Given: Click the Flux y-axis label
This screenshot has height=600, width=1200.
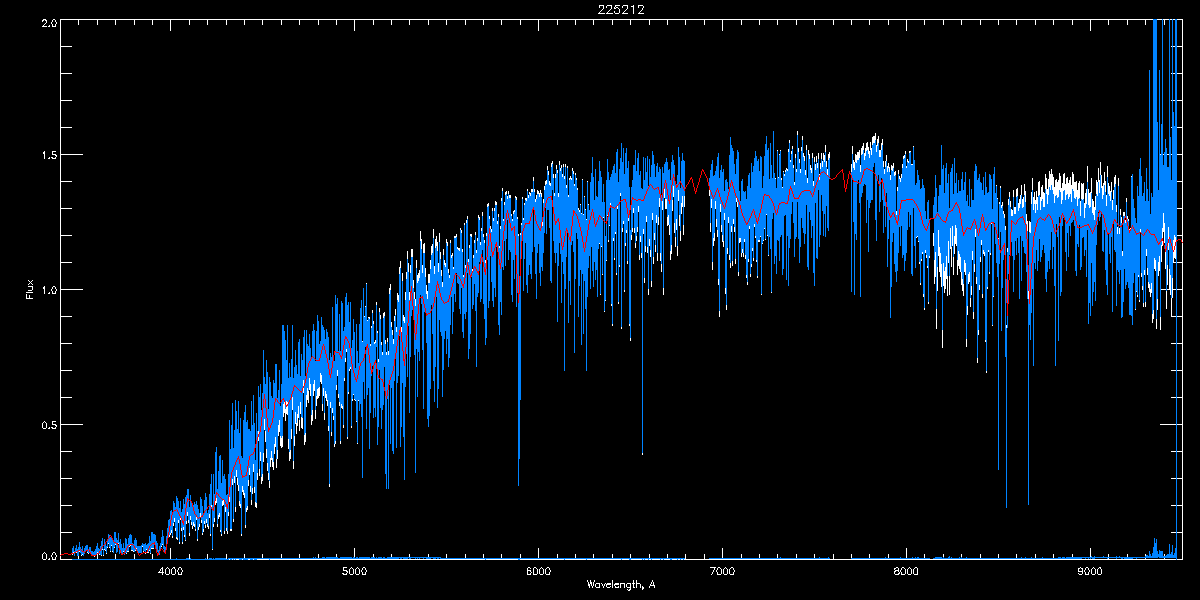Looking at the screenshot, I should click(x=30, y=290).
